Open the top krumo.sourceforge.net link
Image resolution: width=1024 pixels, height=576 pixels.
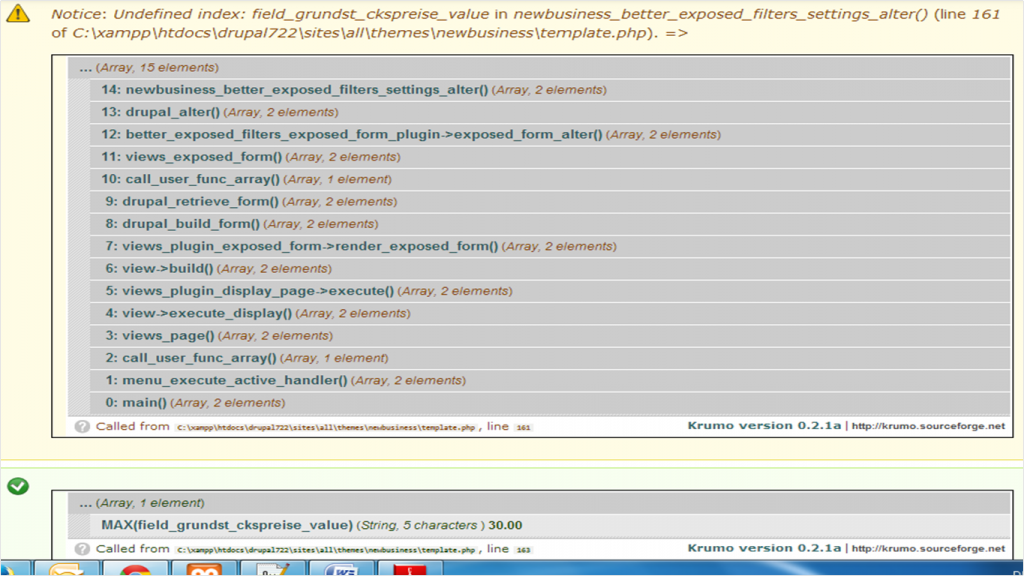pyautogui.click(x=928, y=426)
